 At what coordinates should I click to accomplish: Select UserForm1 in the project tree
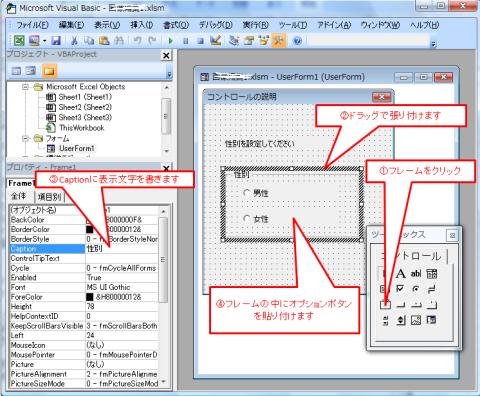pyautogui.click(x=76, y=148)
